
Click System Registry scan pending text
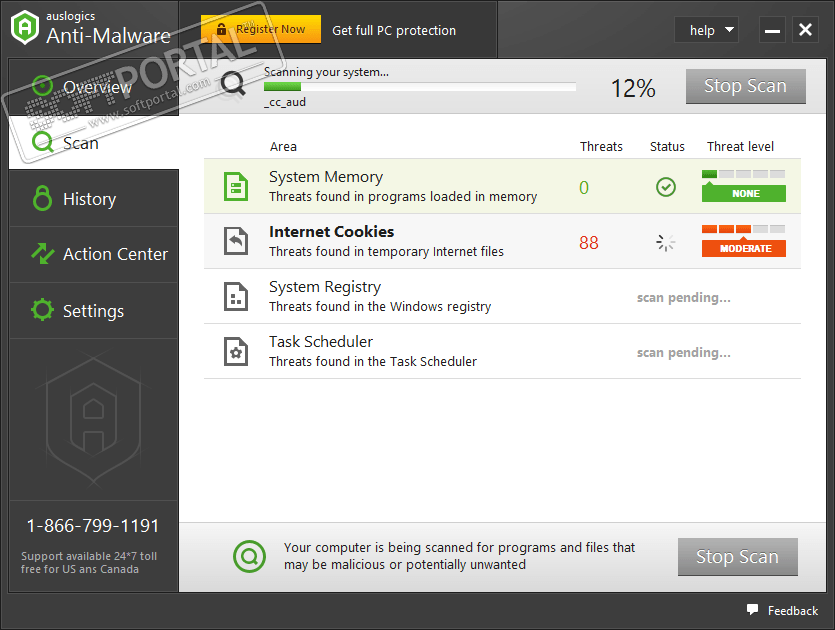(x=684, y=298)
